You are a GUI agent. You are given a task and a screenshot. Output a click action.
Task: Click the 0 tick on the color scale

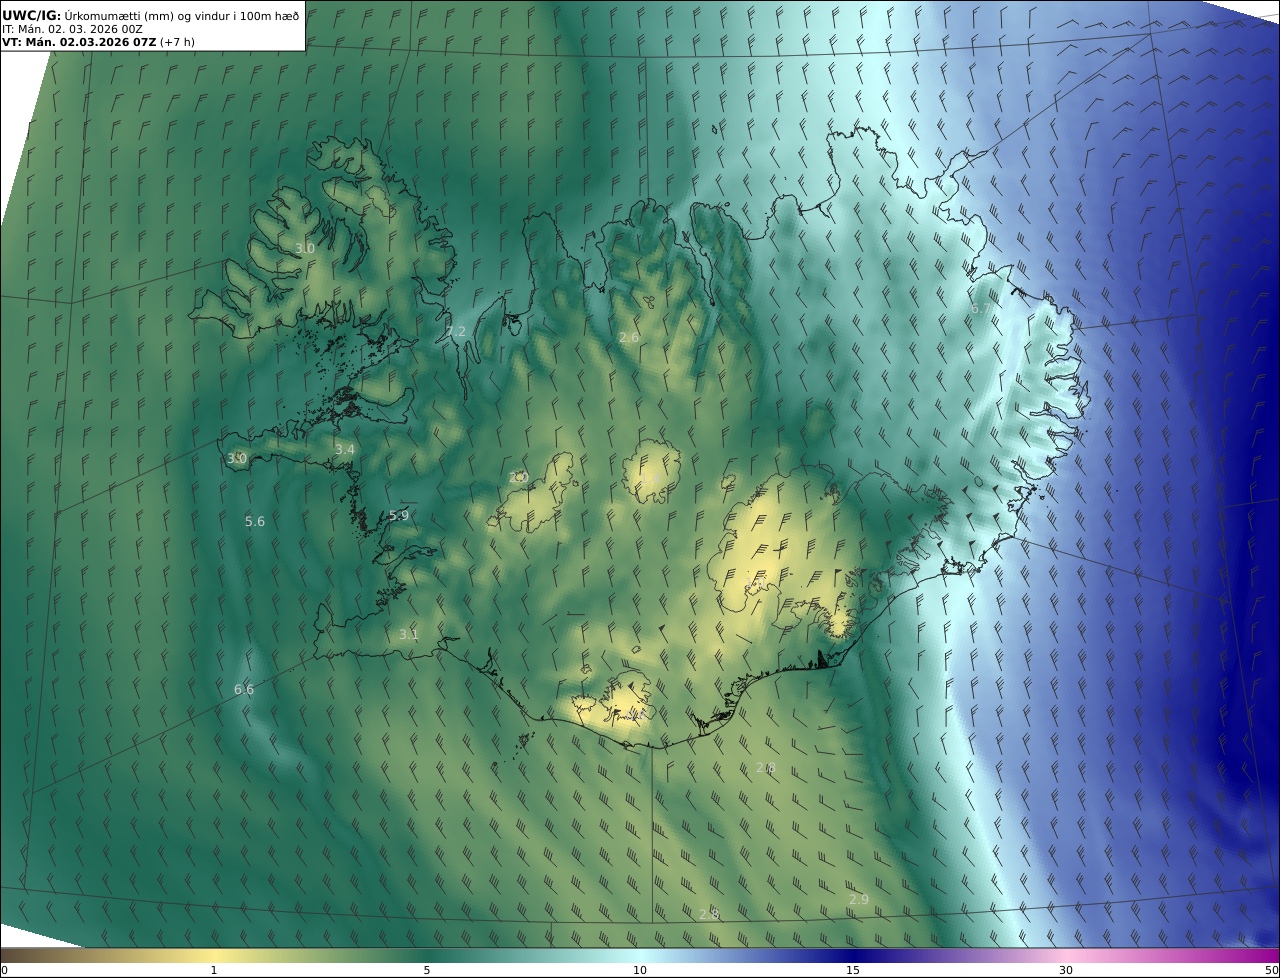coord(4,970)
